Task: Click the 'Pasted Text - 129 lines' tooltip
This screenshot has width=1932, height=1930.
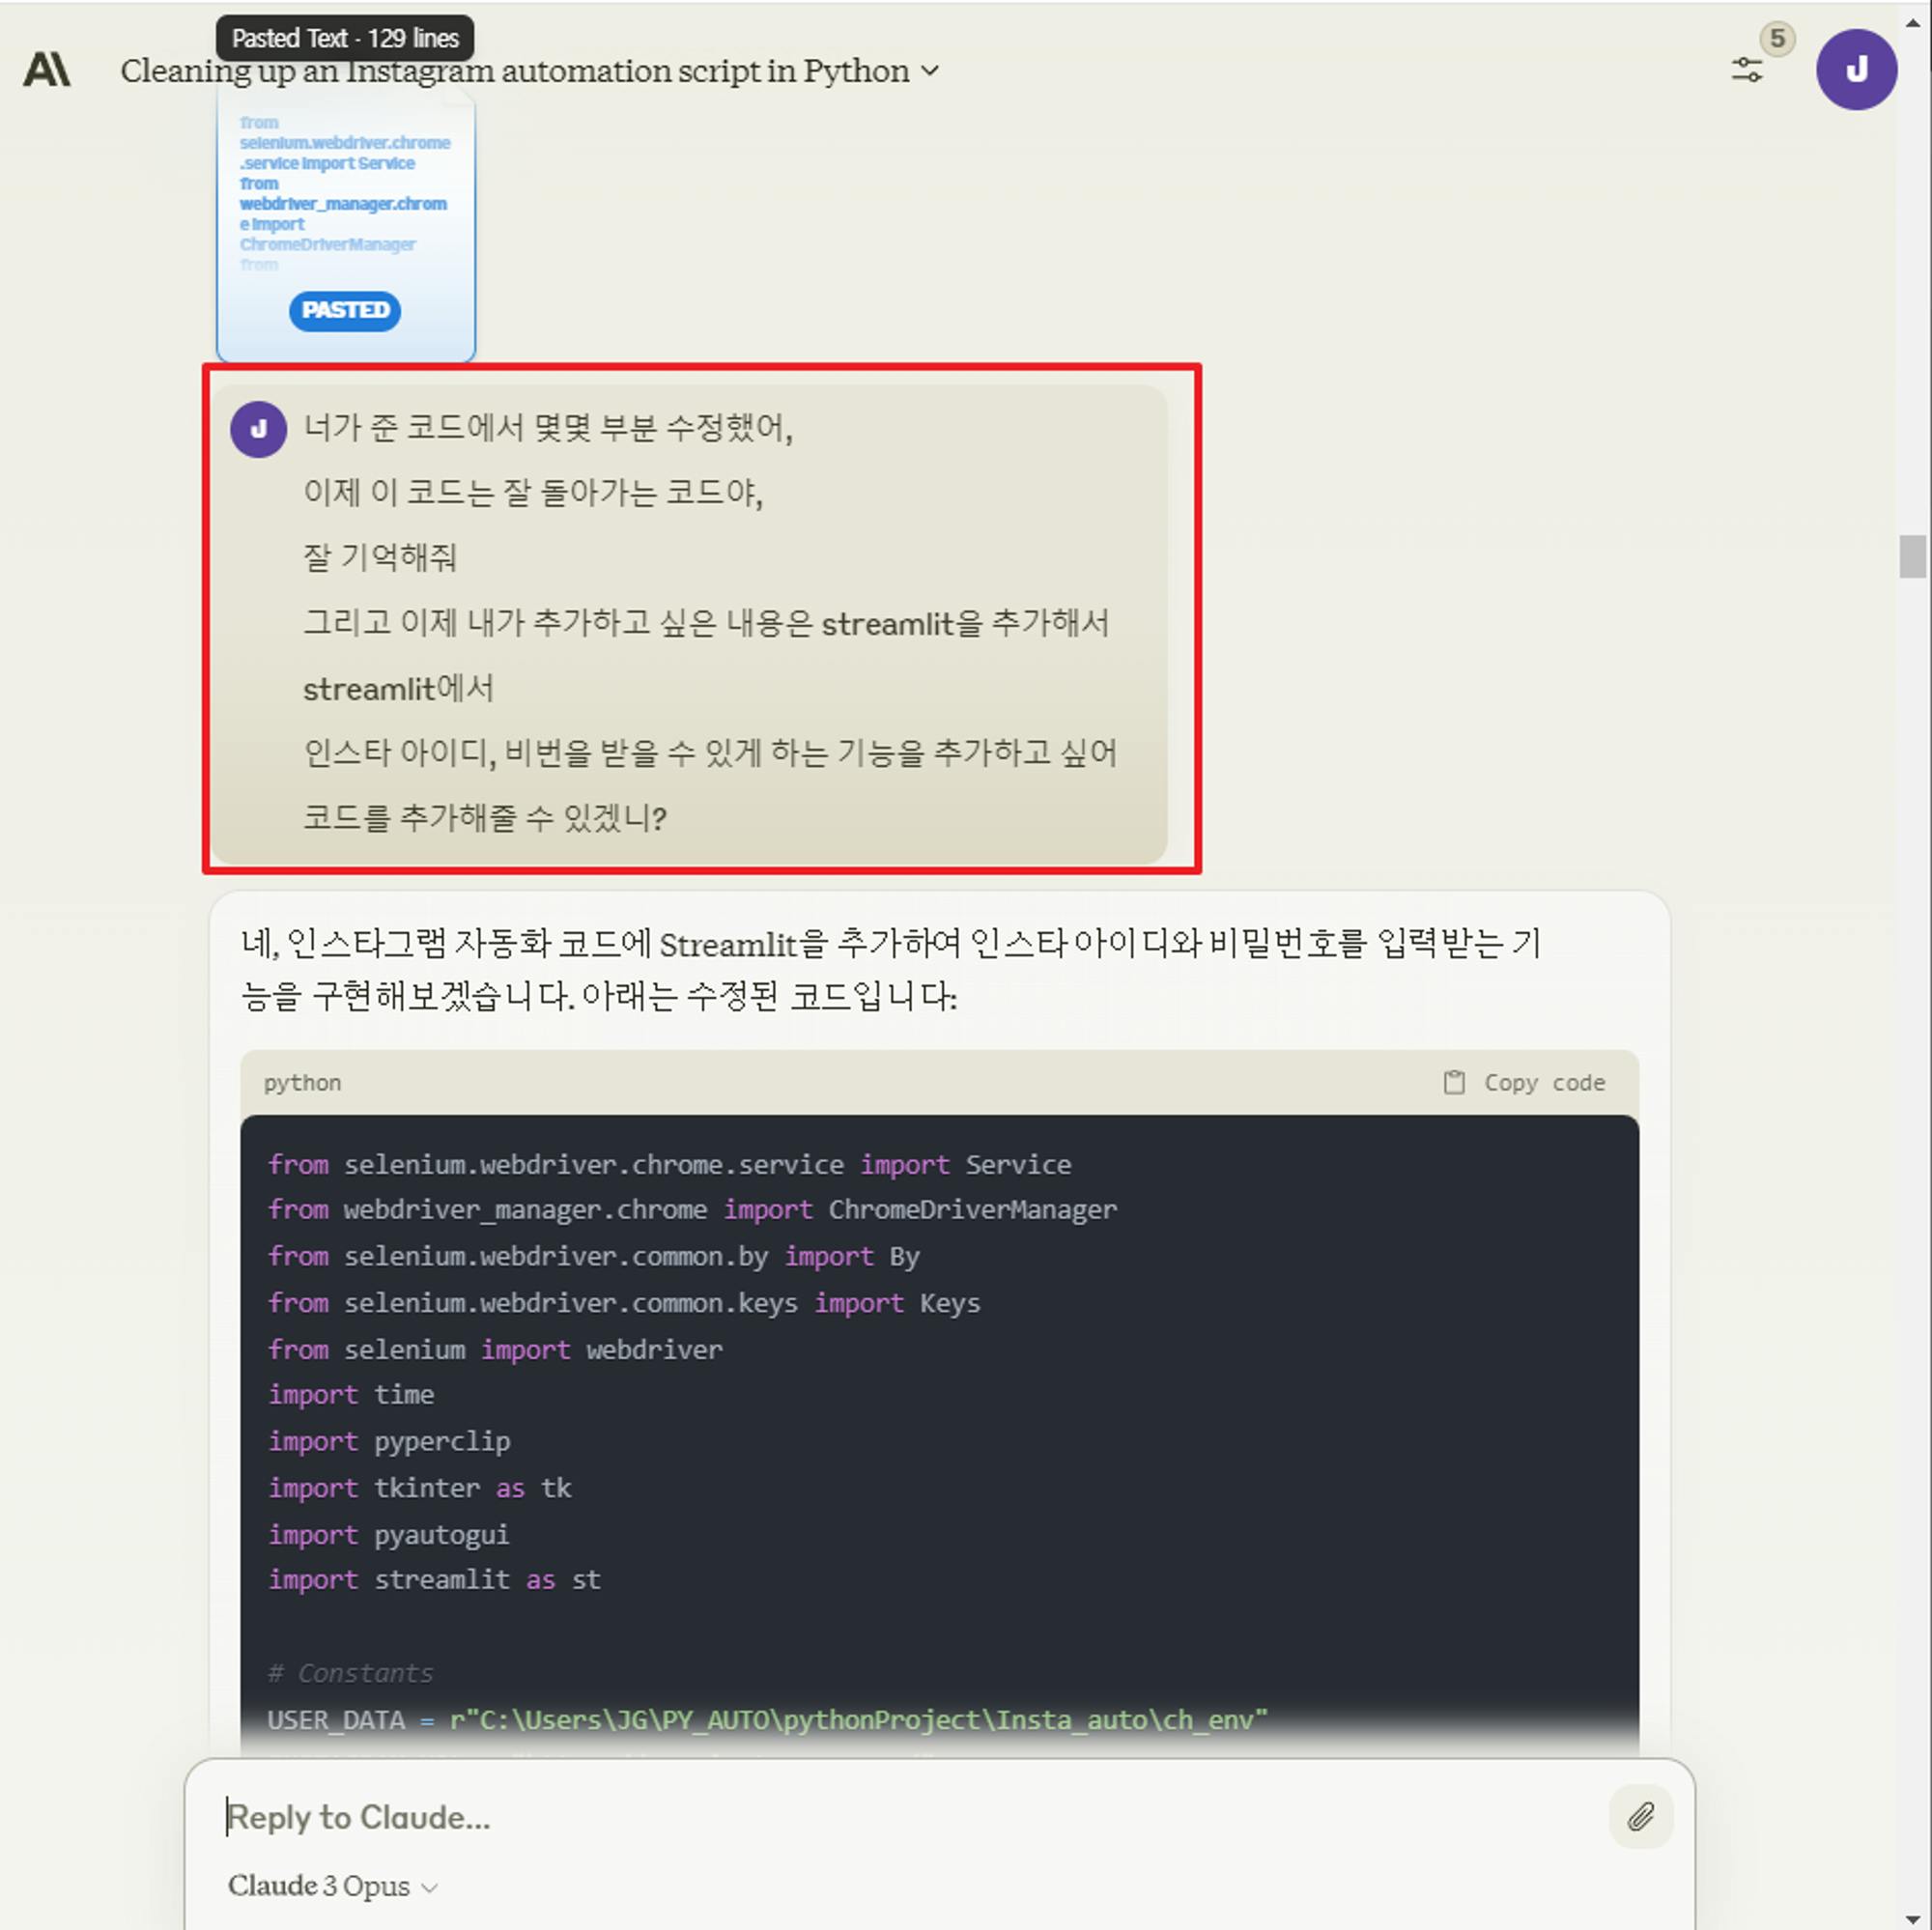Action: (345, 39)
